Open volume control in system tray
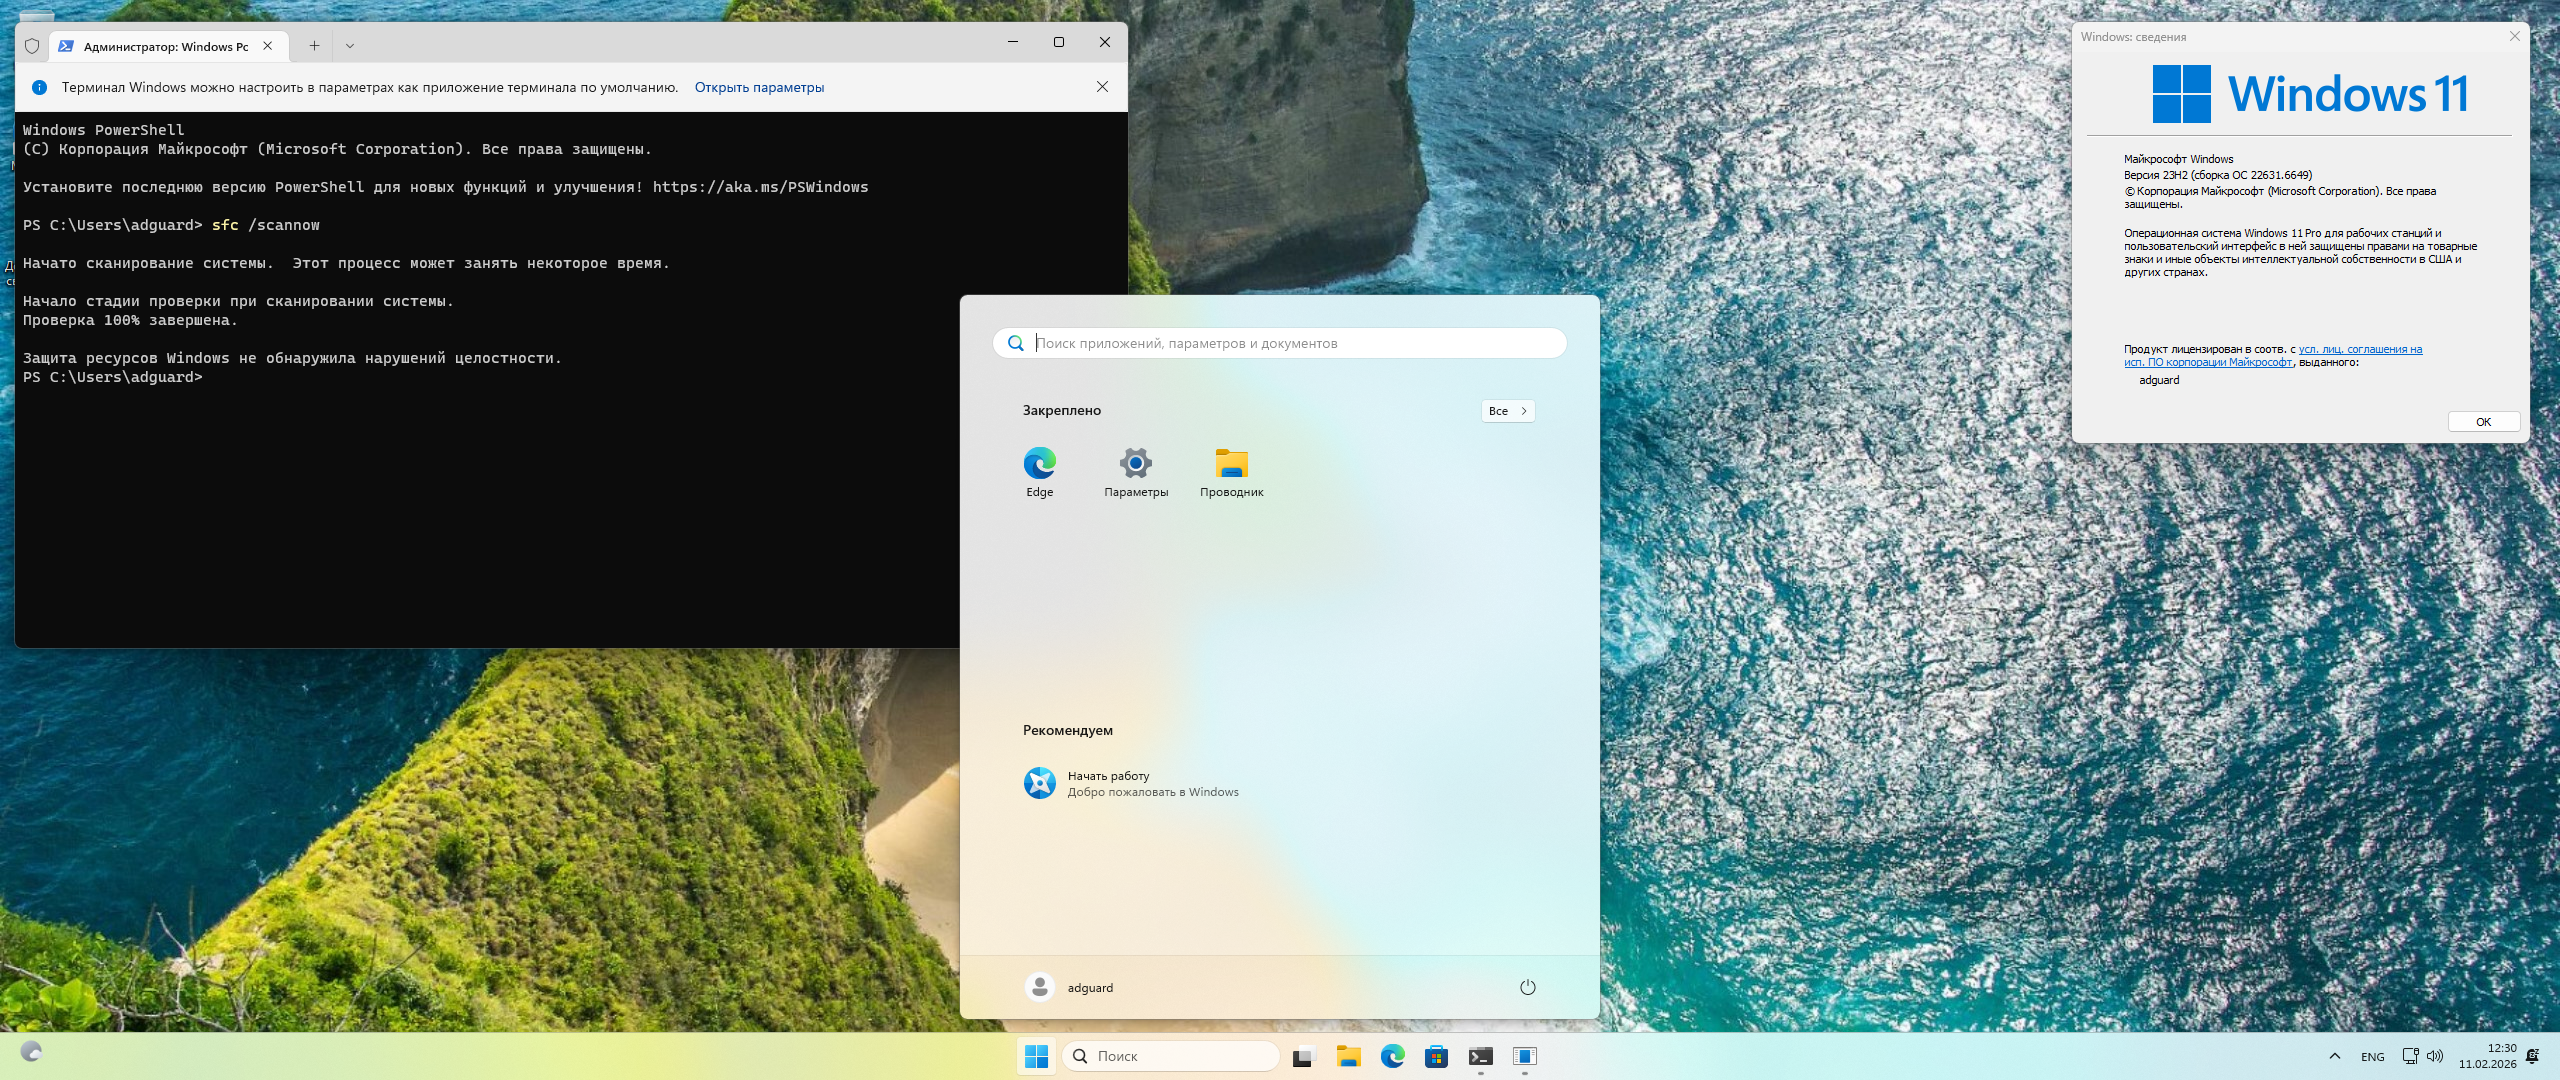The width and height of the screenshot is (2560, 1080). tap(2435, 1056)
